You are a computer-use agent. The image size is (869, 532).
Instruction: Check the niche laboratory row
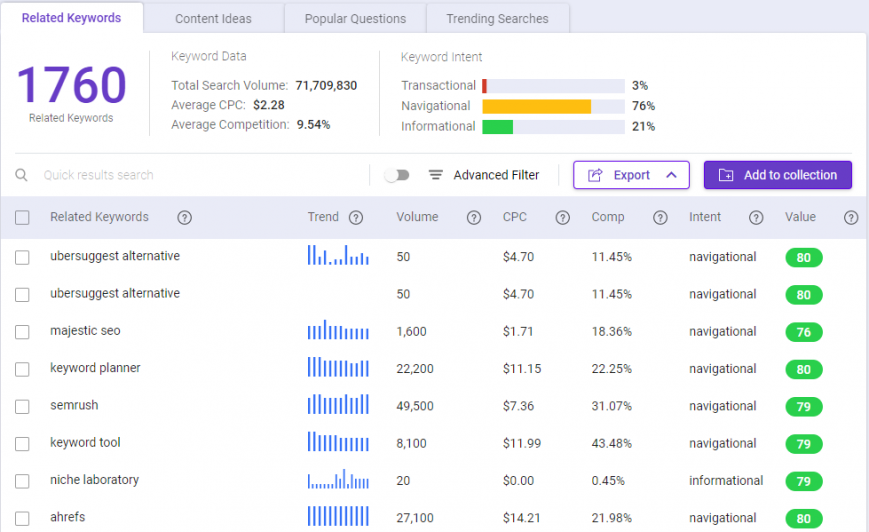pos(22,481)
